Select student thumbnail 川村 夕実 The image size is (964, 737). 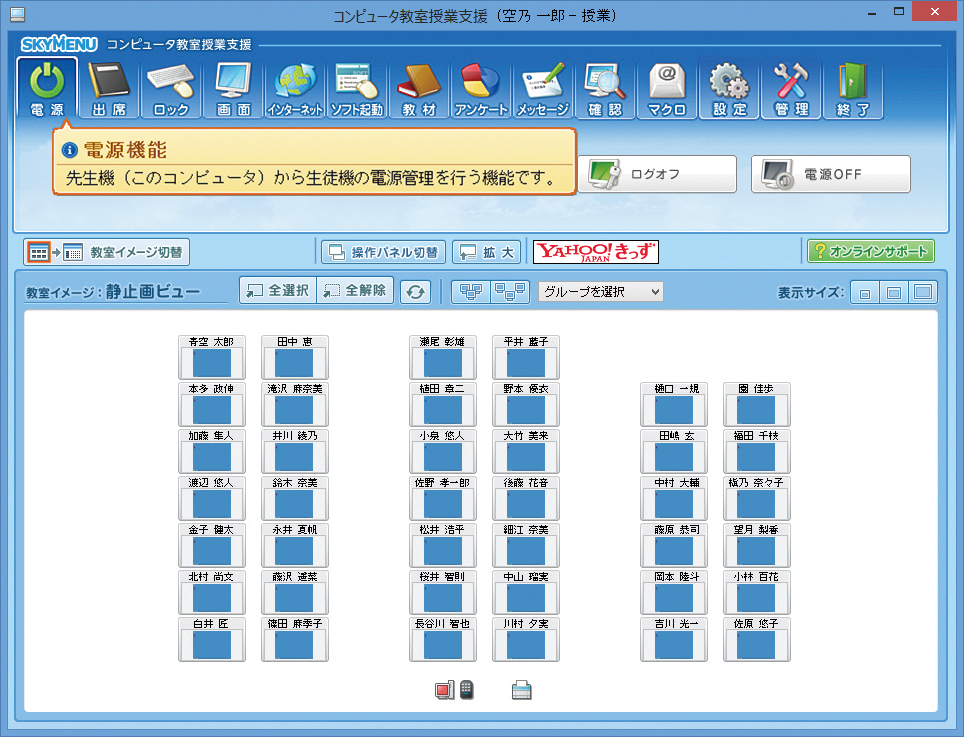pyautogui.click(x=526, y=639)
